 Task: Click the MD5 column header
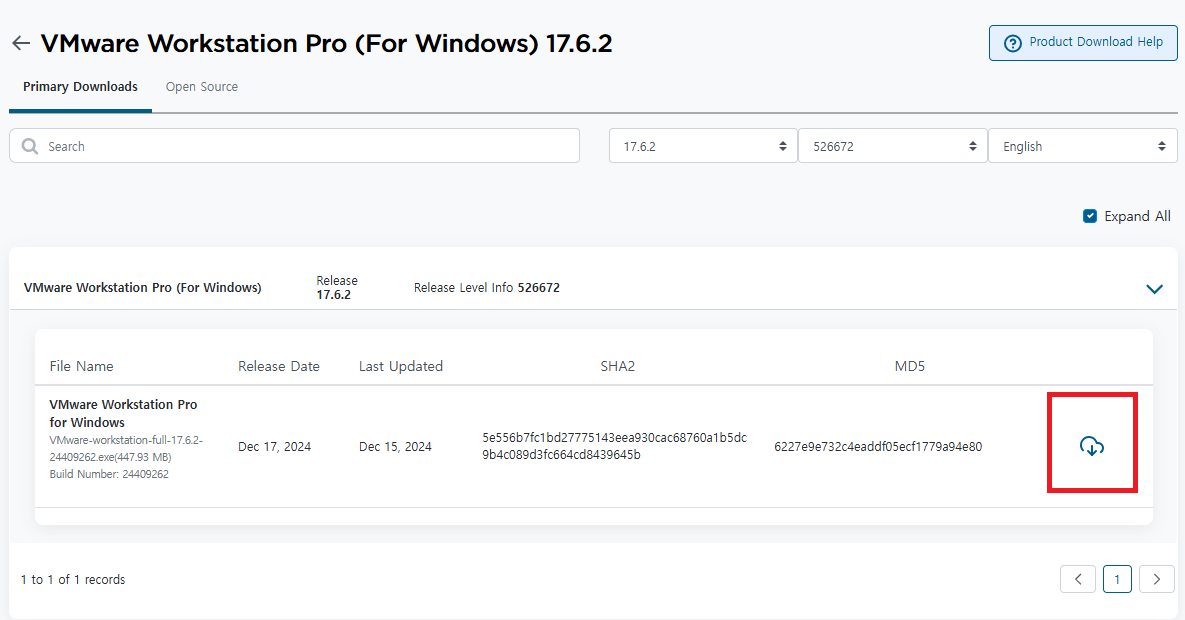point(909,366)
